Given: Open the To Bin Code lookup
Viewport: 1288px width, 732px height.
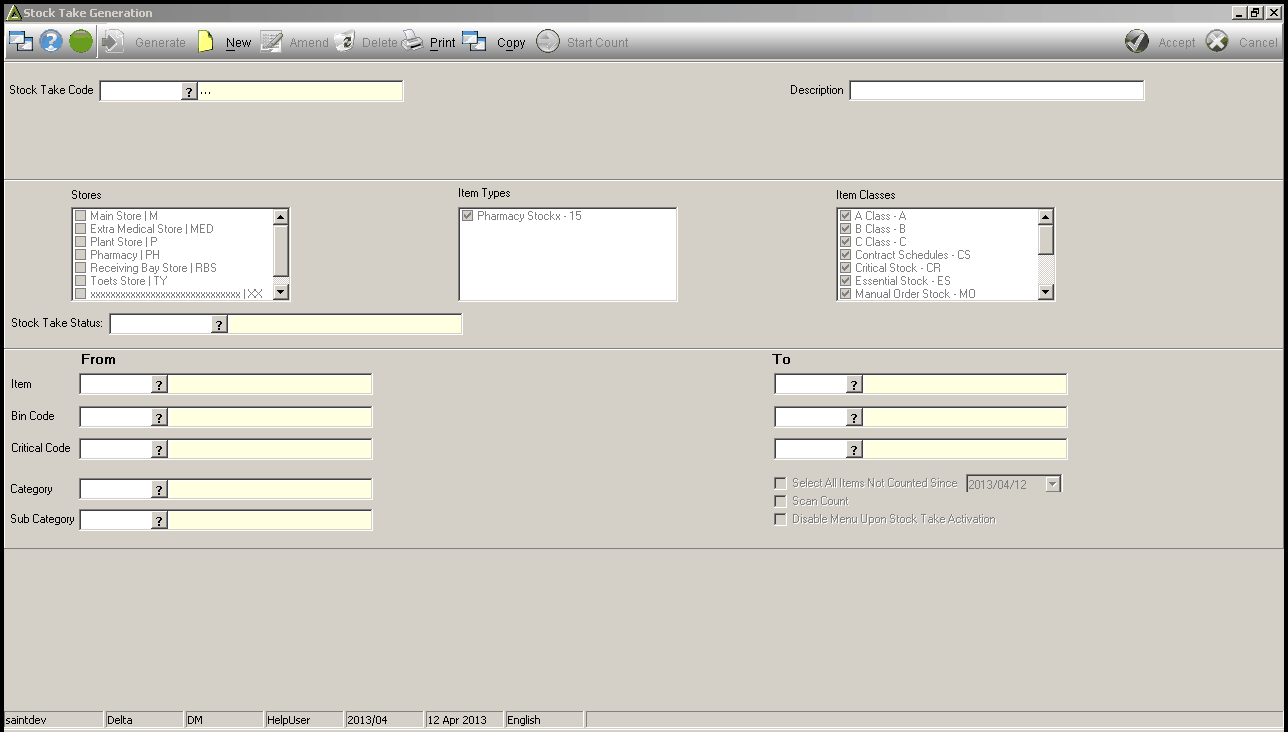Looking at the screenshot, I should coord(854,417).
